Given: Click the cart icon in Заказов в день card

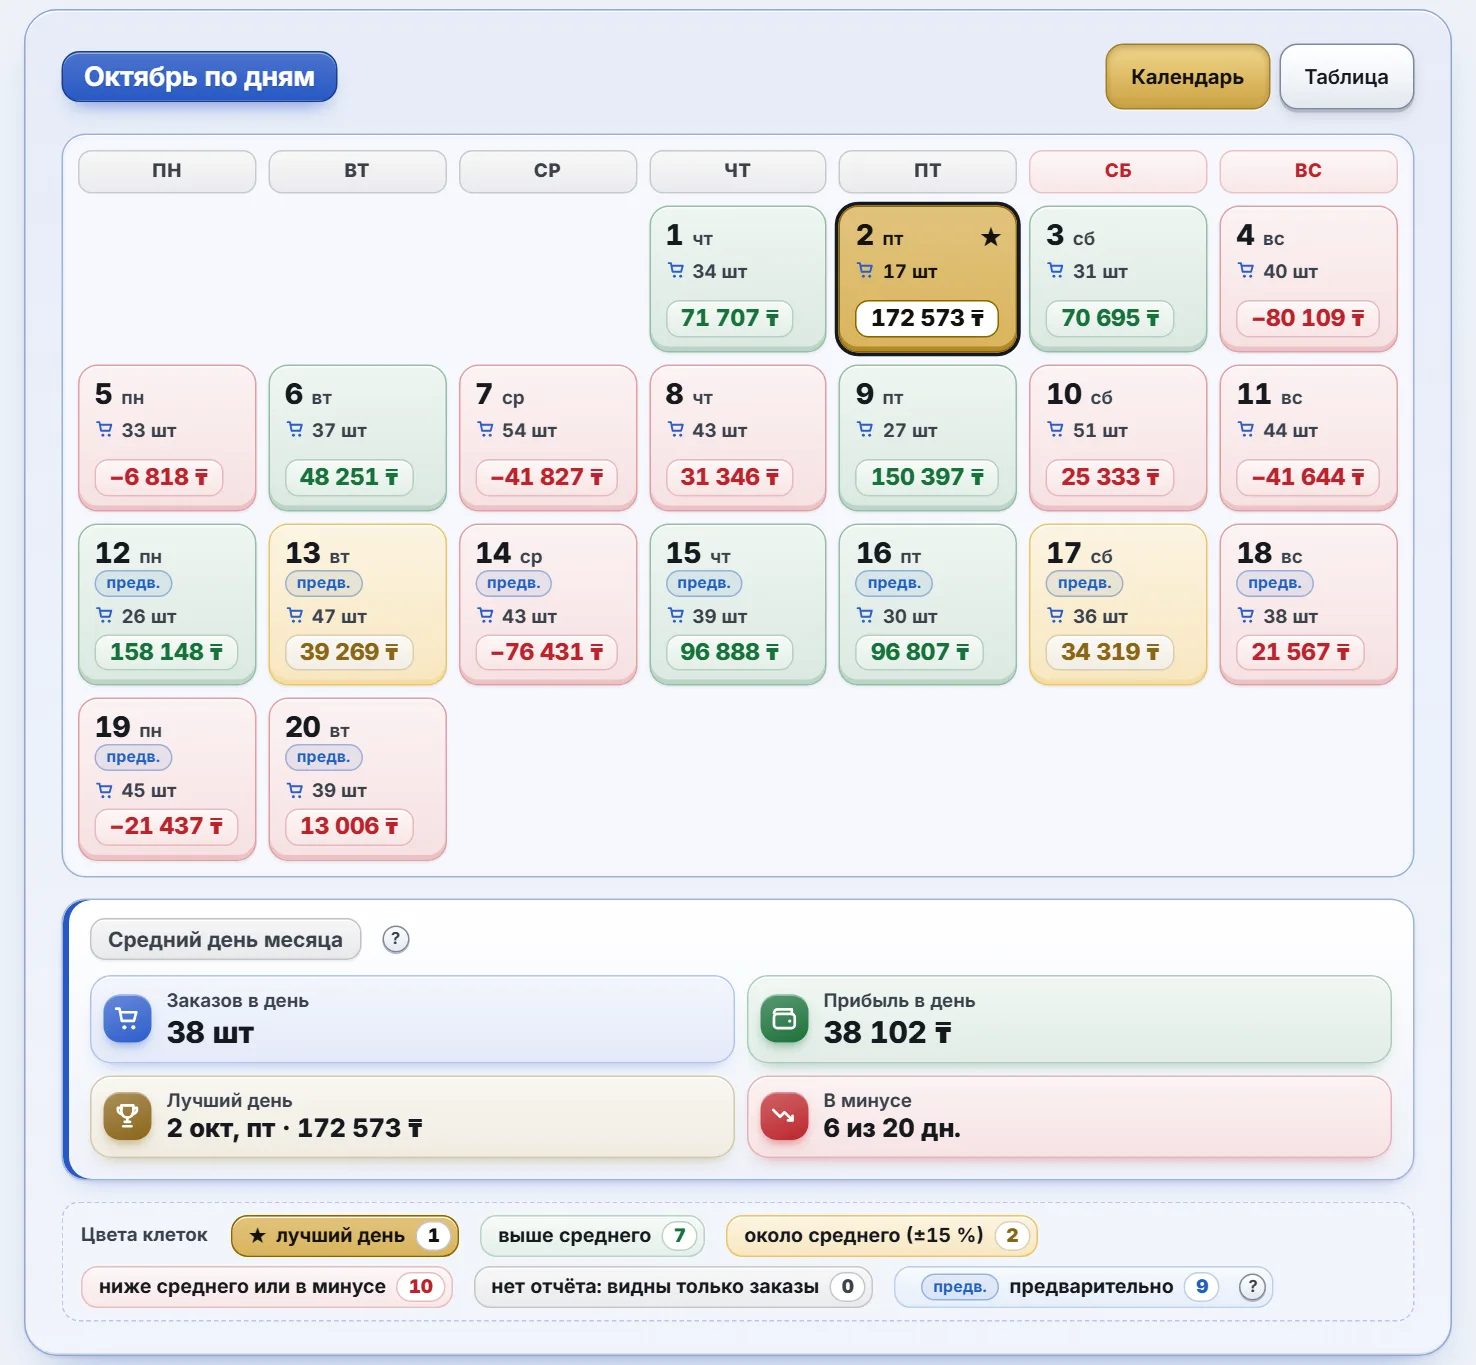Looking at the screenshot, I should [x=127, y=1019].
